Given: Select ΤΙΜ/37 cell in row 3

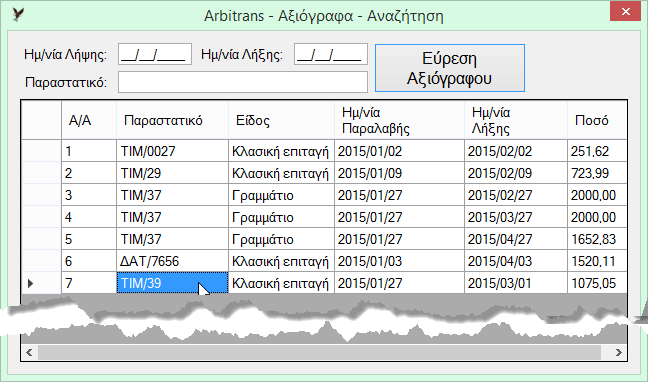Looking at the screenshot, I should point(172,195).
